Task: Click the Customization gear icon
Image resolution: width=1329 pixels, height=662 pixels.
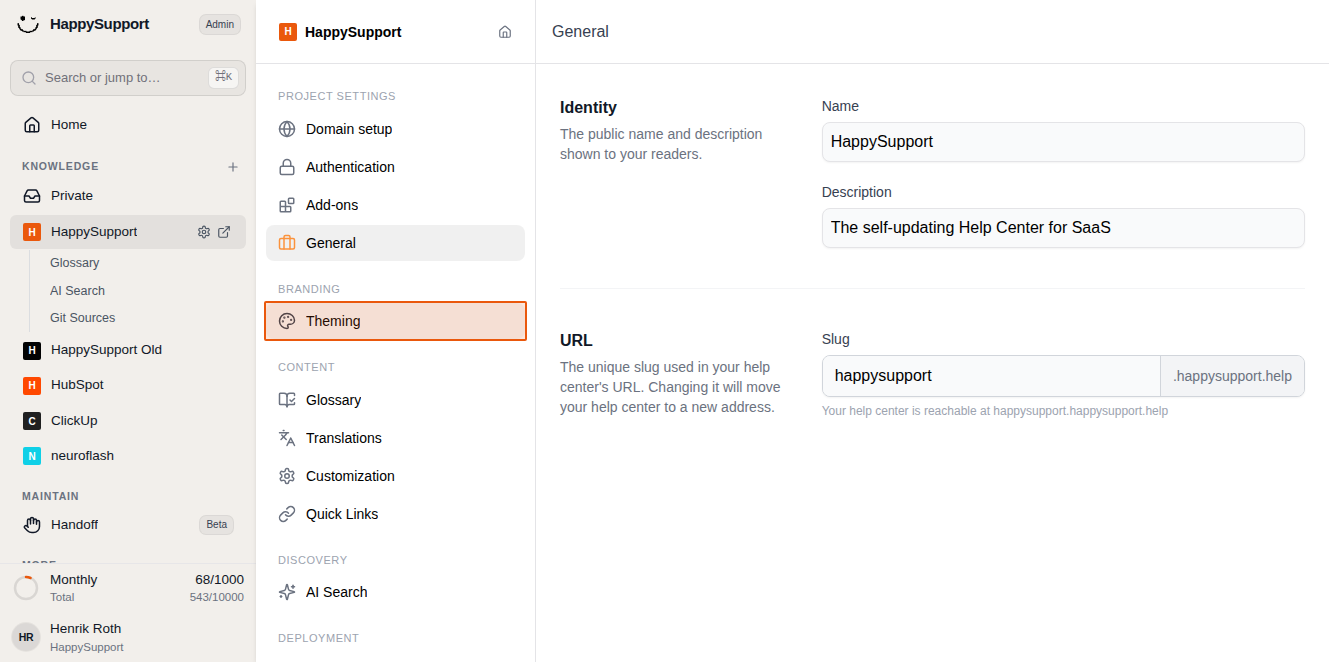Action: coord(287,476)
